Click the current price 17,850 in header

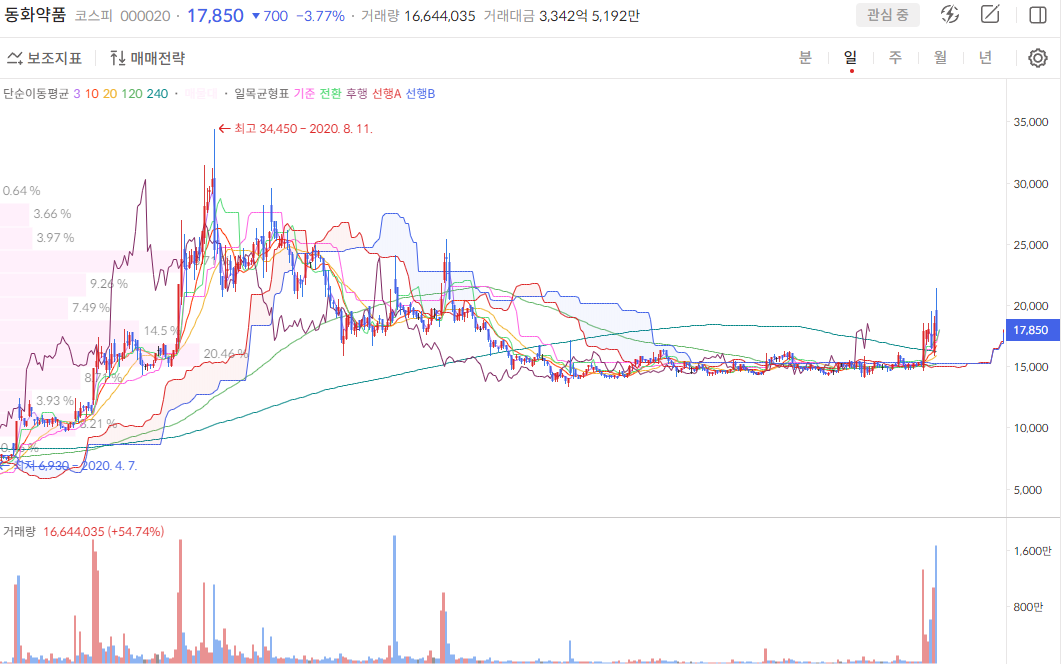pos(215,16)
